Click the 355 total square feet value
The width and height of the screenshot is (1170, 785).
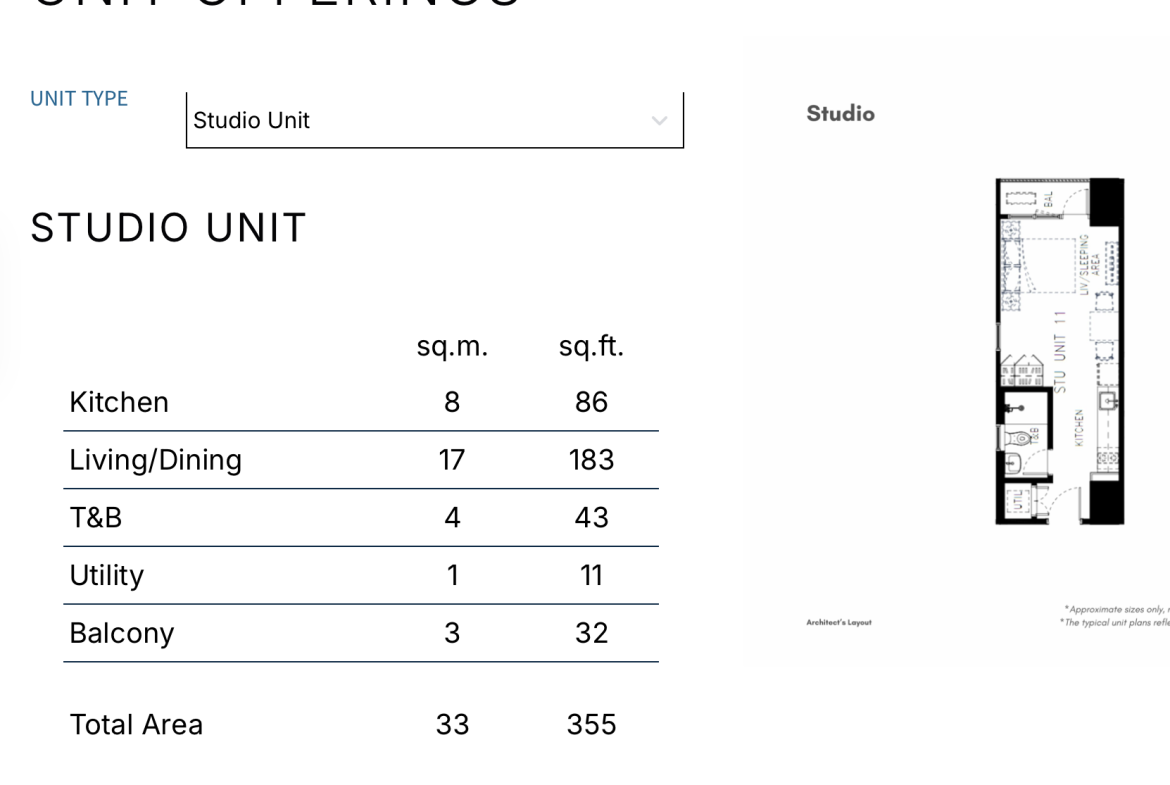591,725
